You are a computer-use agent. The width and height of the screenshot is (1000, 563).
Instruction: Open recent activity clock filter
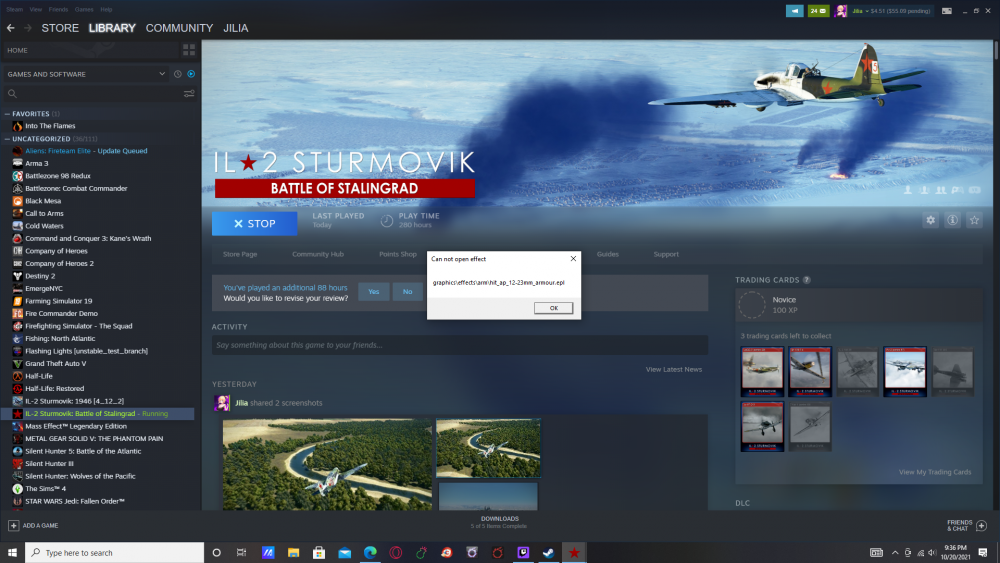point(178,74)
